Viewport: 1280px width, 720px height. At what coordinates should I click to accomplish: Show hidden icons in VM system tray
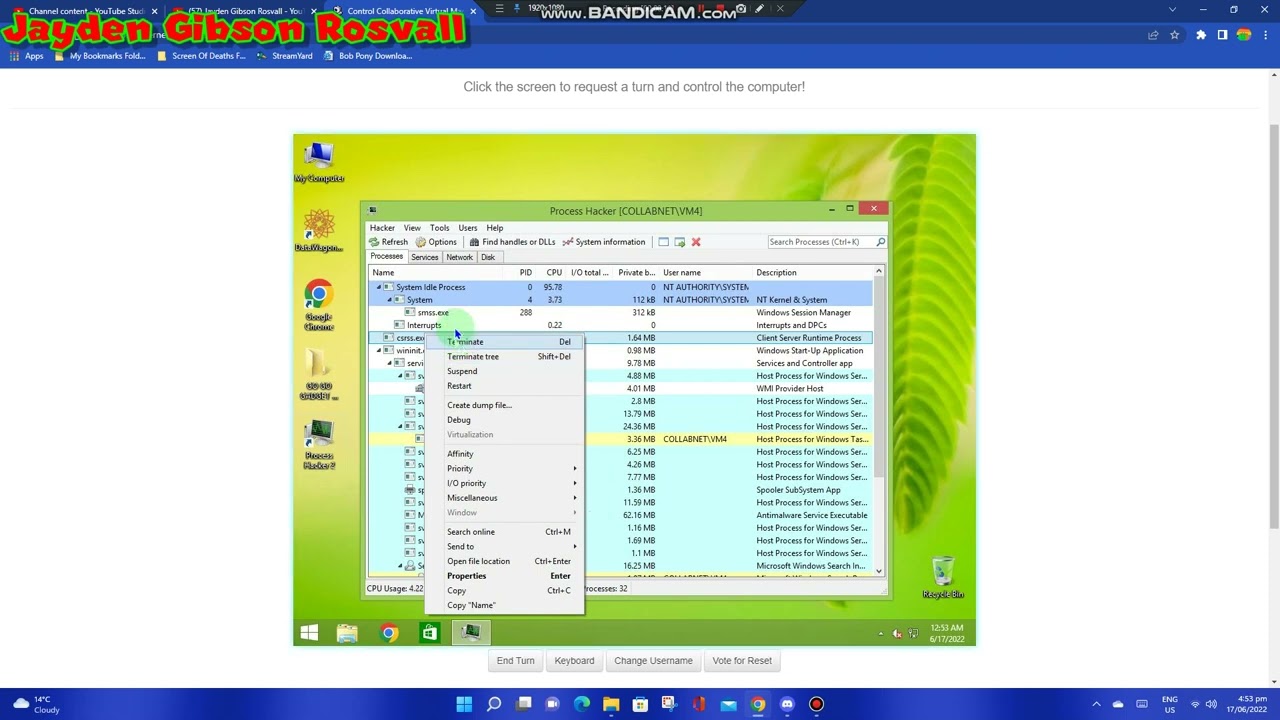click(x=880, y=634)
